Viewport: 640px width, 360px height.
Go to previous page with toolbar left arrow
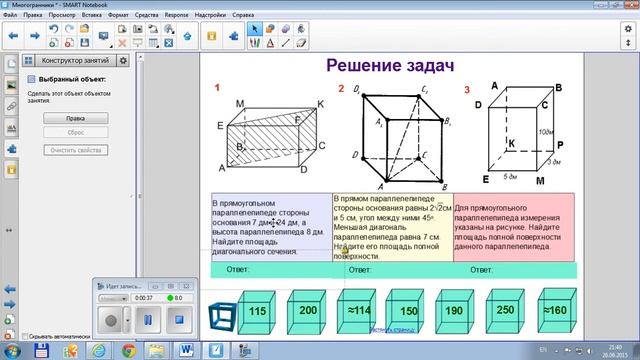tap(13, 36)
